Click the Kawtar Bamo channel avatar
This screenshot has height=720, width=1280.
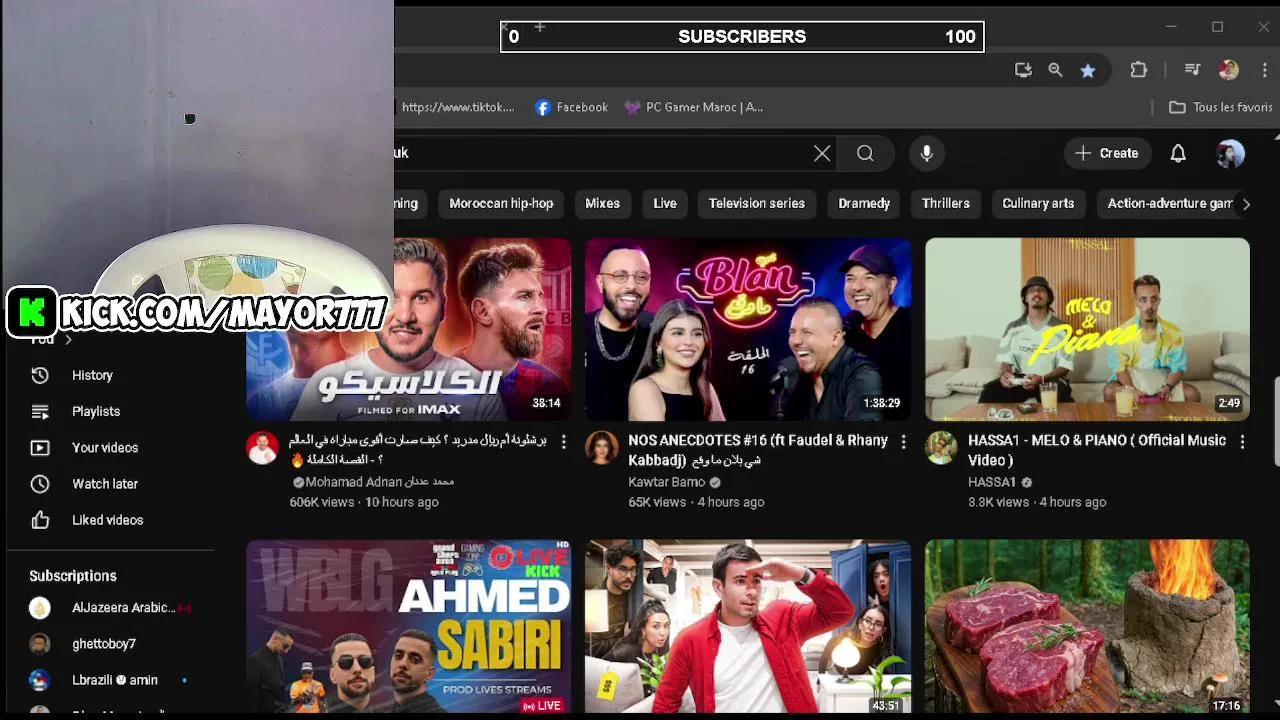point(602,448)
